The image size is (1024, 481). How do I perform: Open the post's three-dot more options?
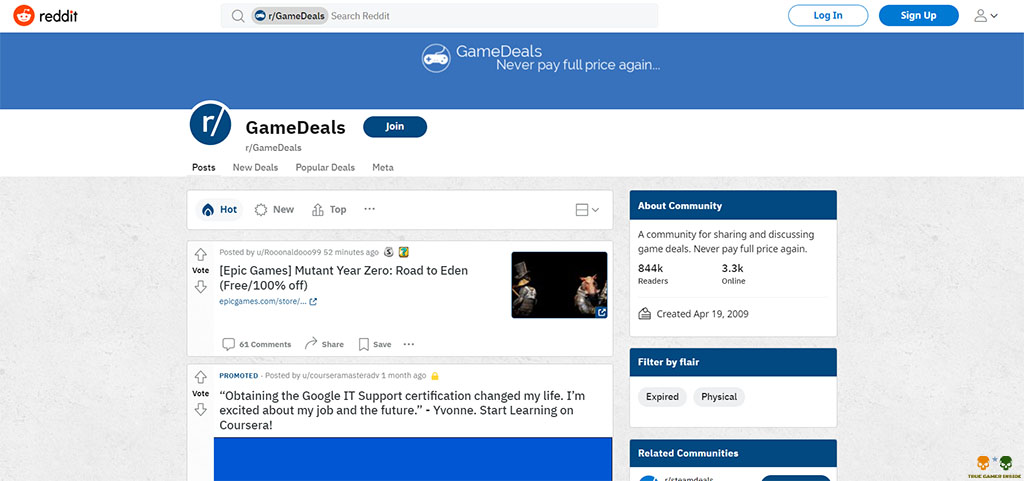pyautogui.click(x=409, y=344)
